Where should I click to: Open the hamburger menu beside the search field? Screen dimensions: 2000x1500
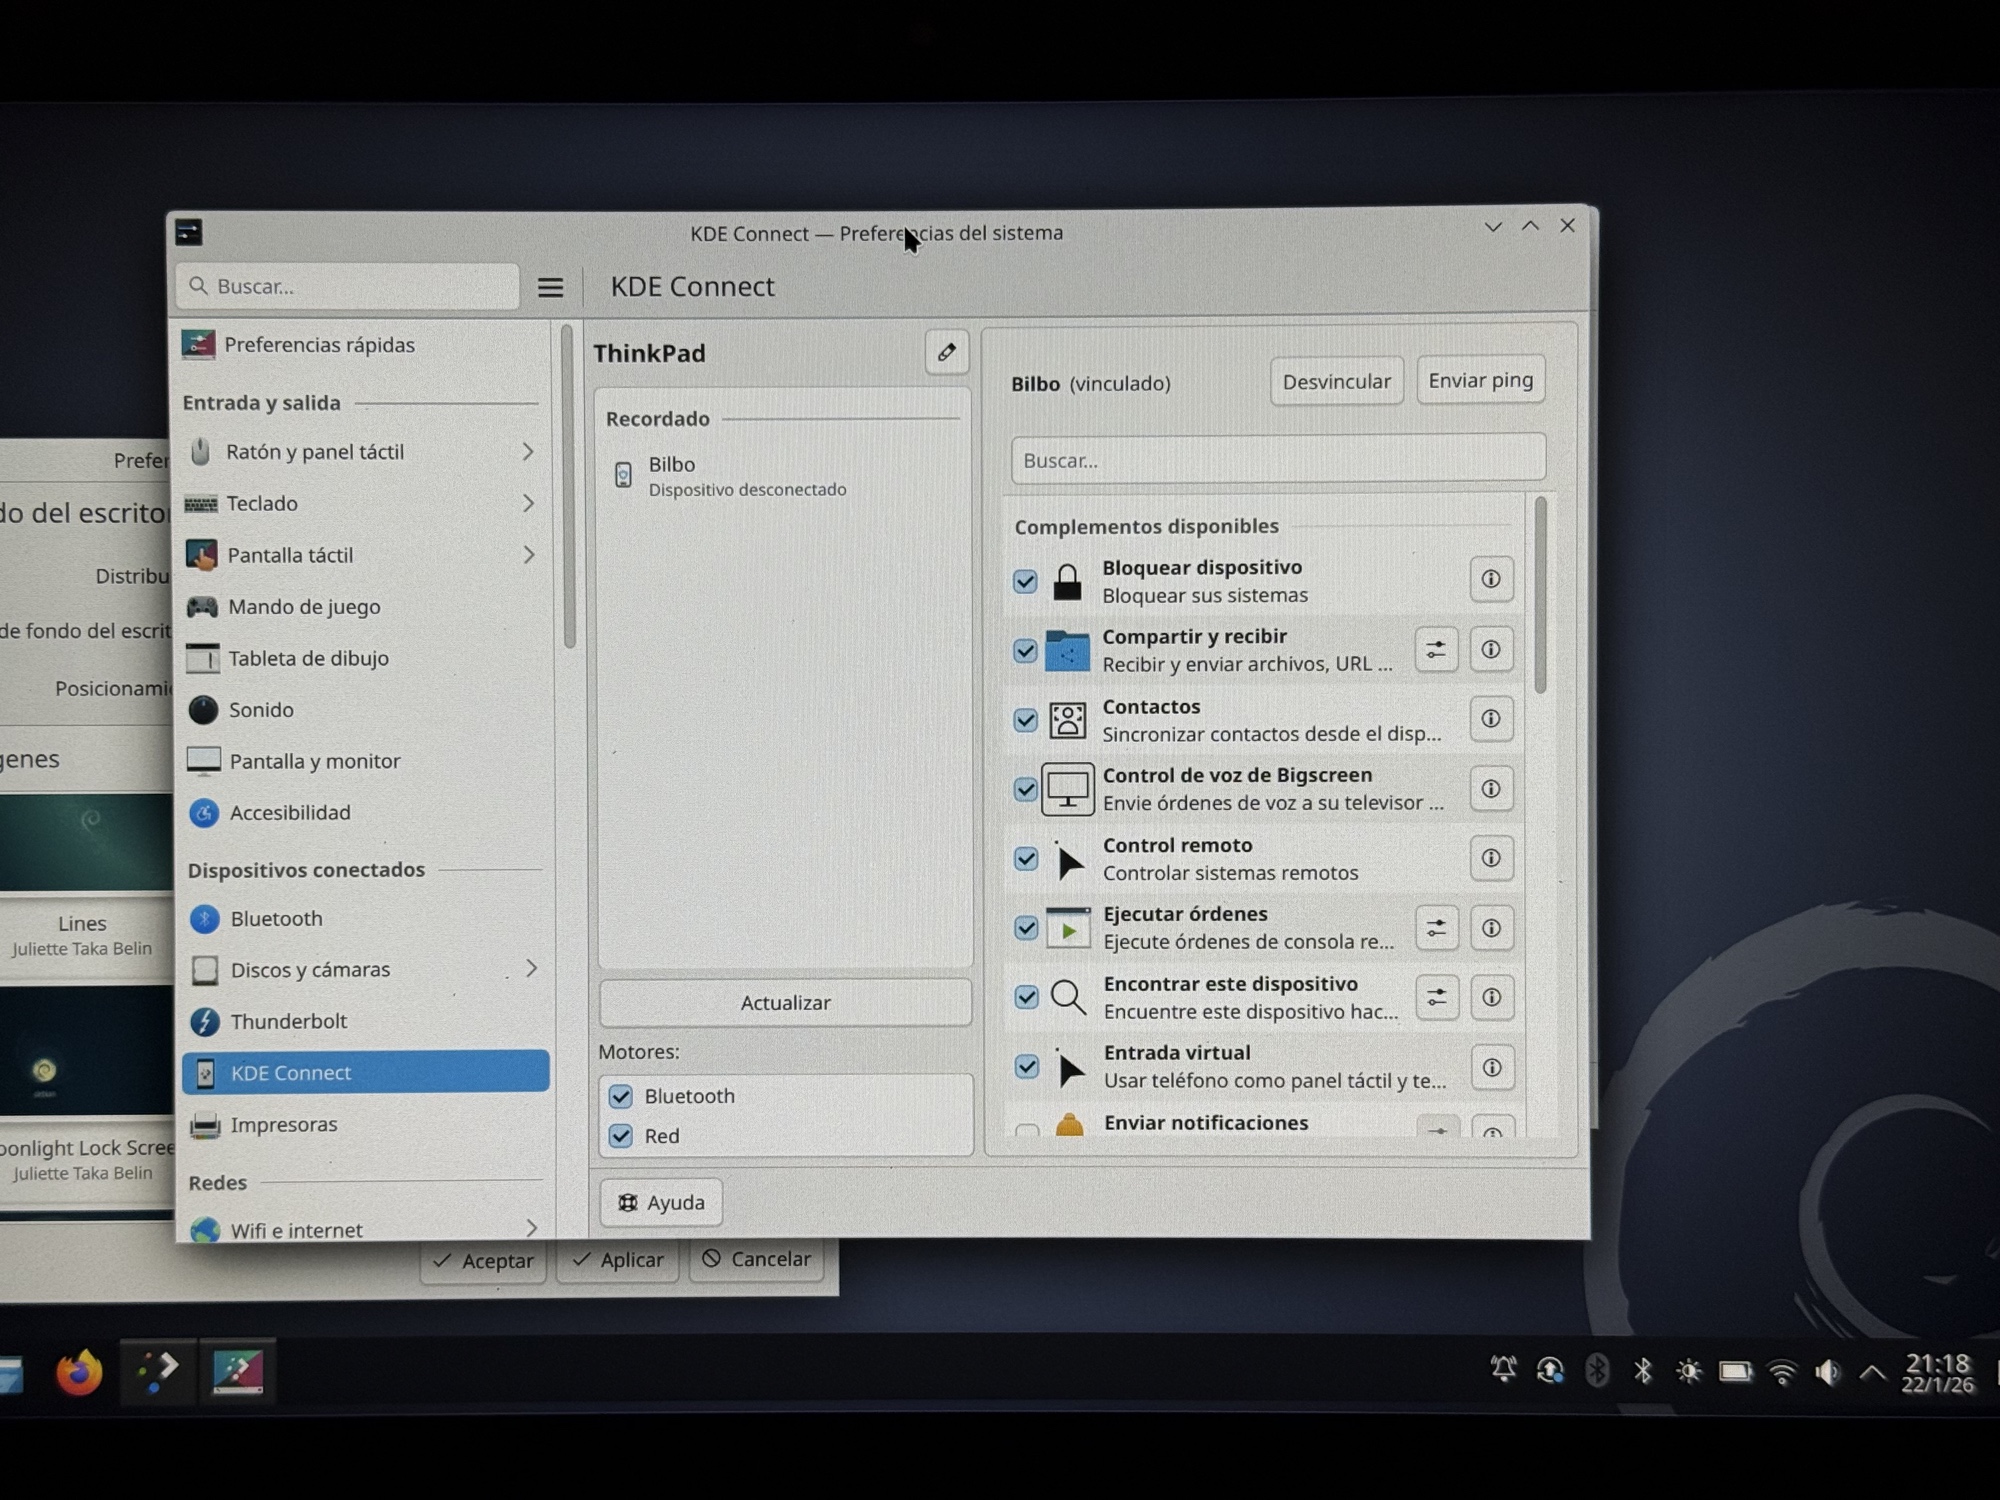pyautogui.click(x=550, y=288)
